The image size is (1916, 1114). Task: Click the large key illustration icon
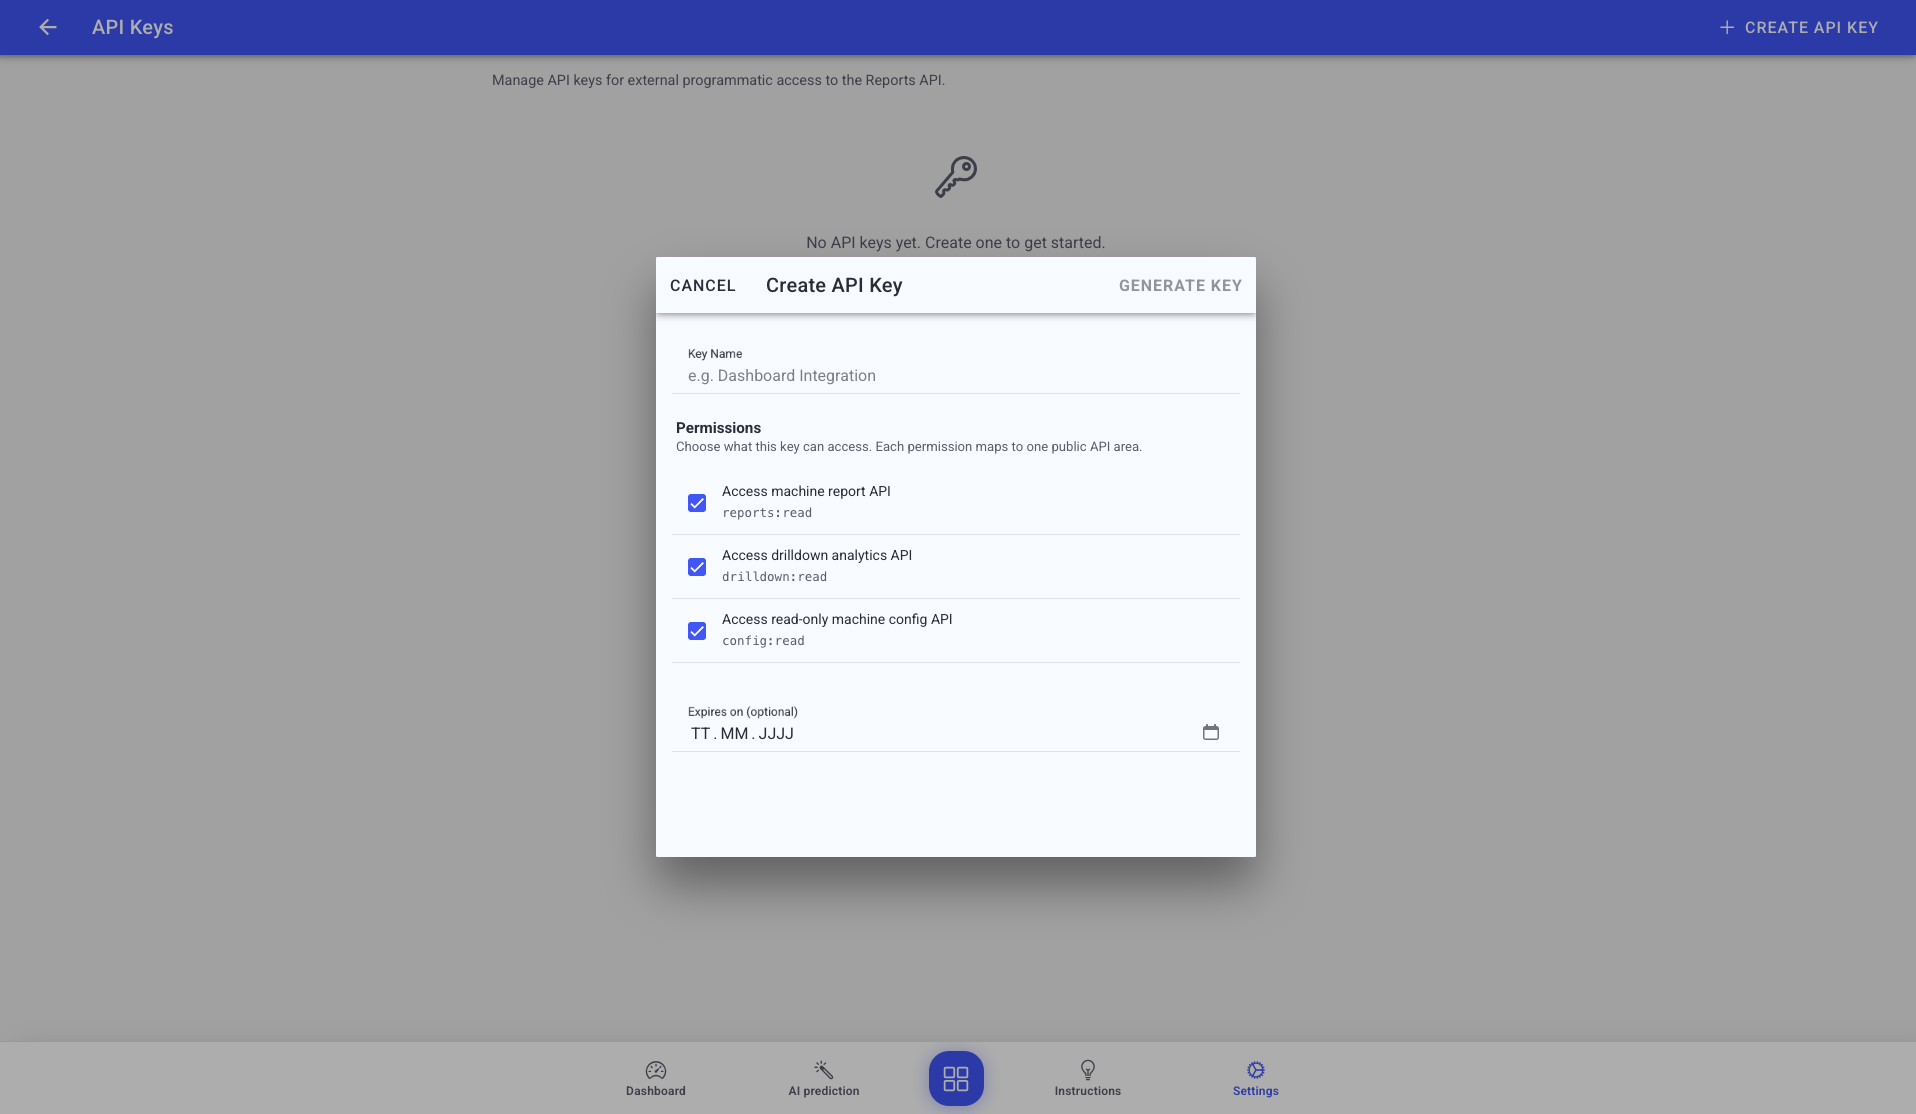point(956,177)
